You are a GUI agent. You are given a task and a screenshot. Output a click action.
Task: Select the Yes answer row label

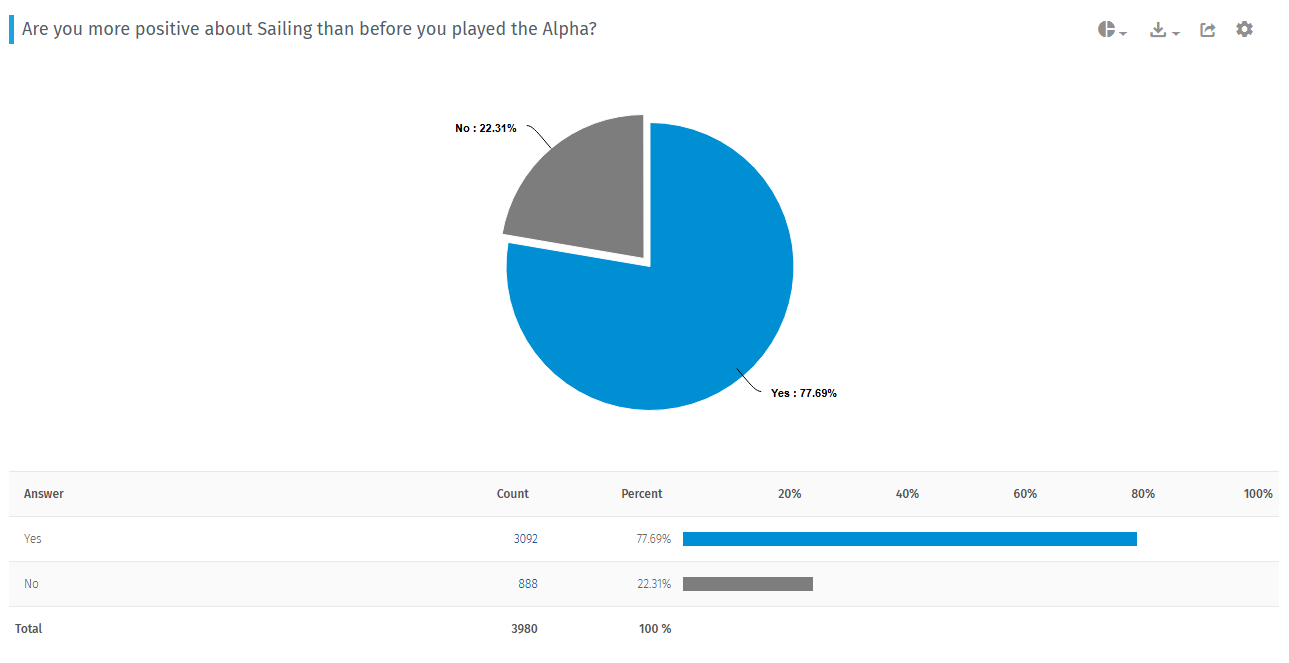(33, 539)
